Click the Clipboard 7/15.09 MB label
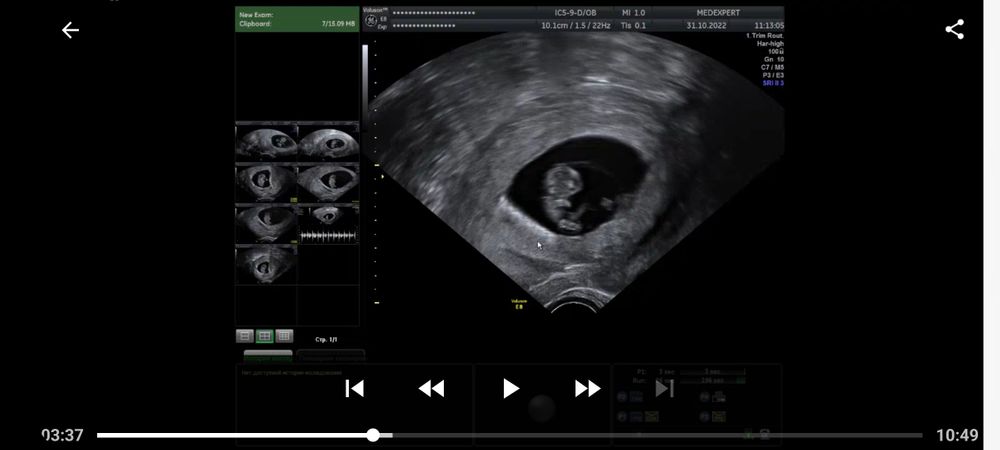Image resolution: width=1000 pixels, height=450 pixels. (x=297, y=24)
